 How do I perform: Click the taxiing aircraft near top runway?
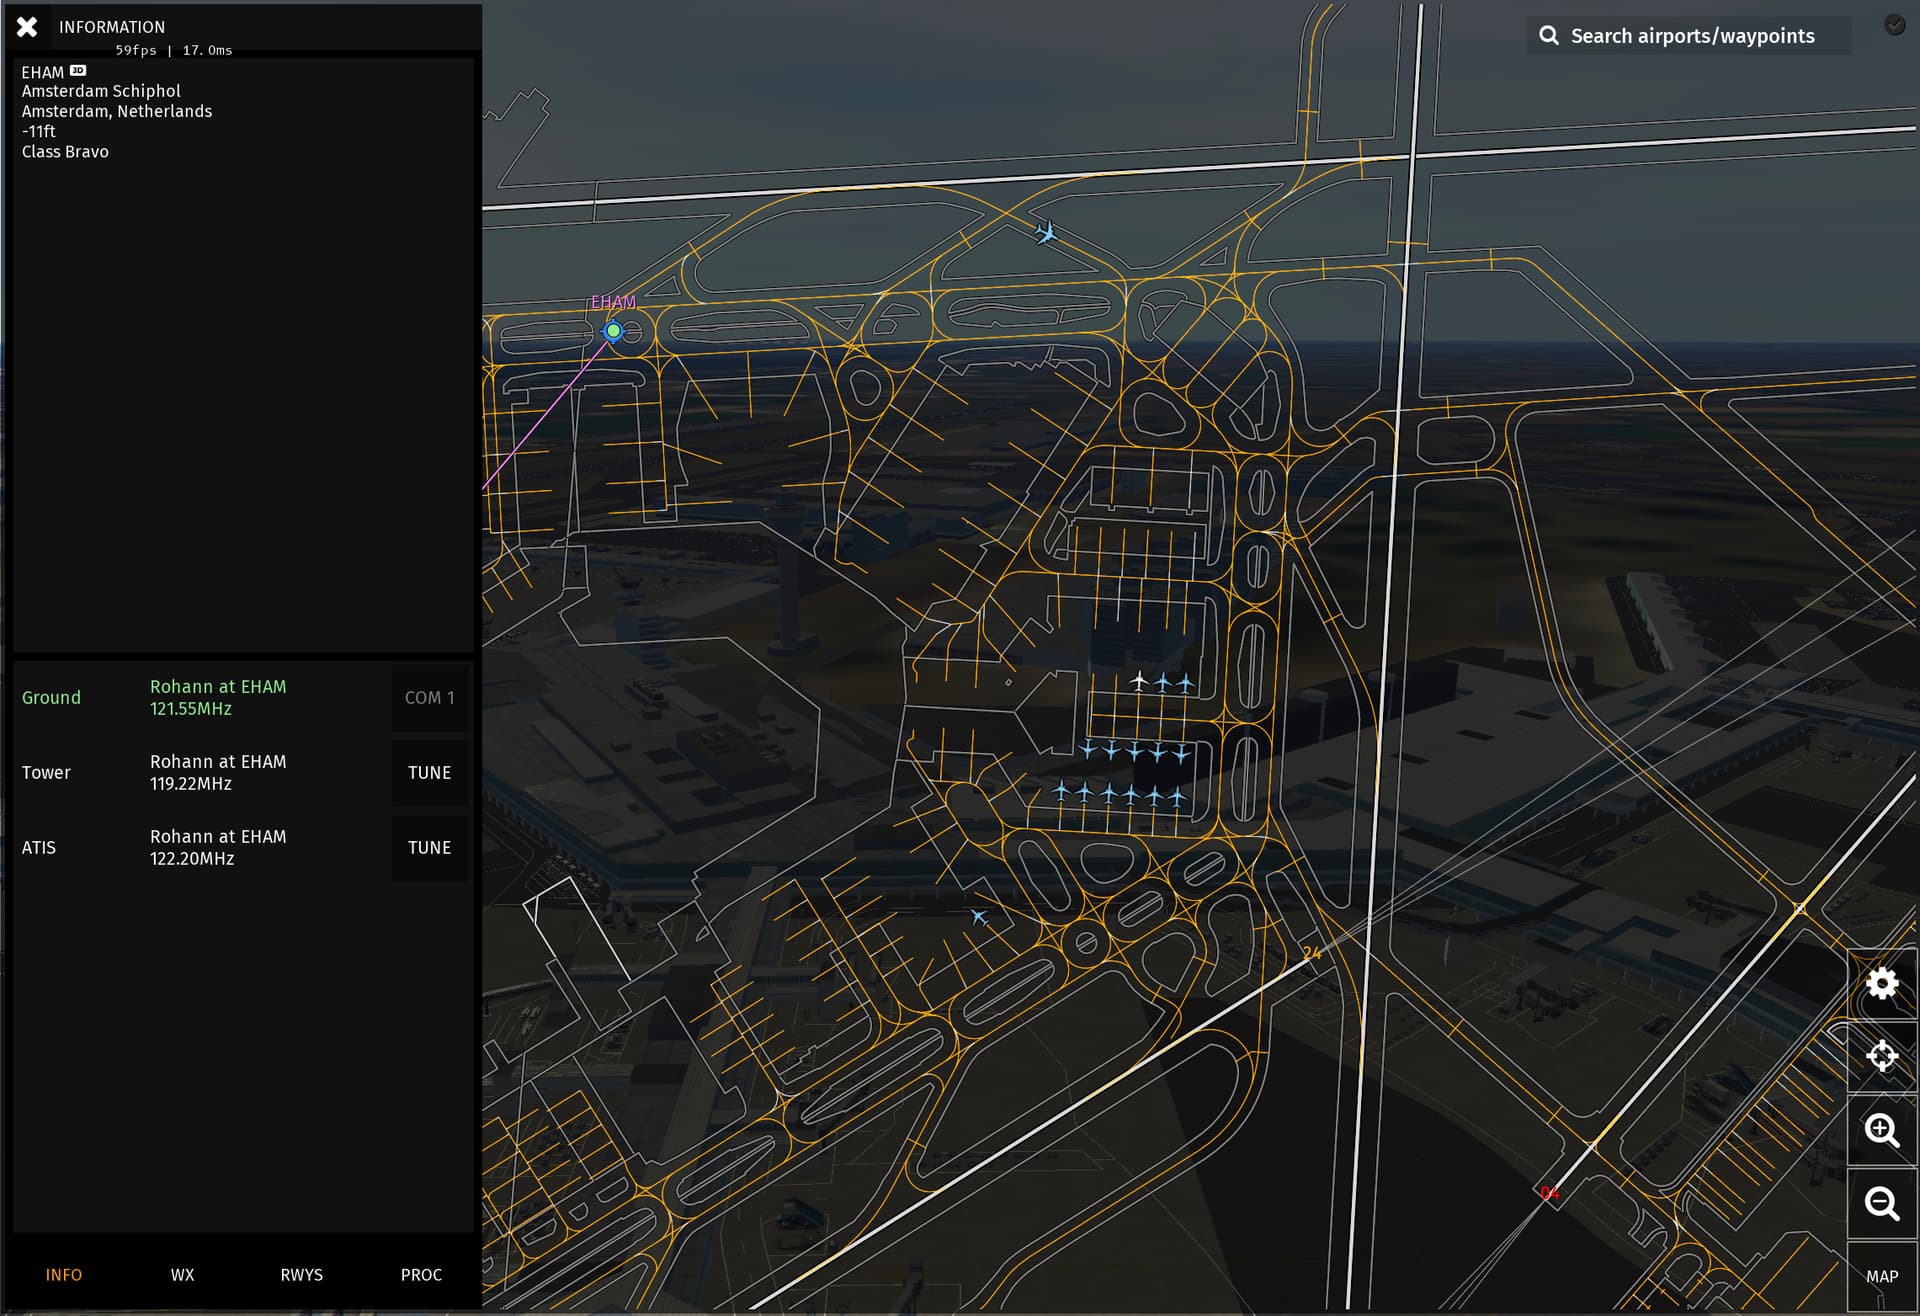coord(1046,233)
